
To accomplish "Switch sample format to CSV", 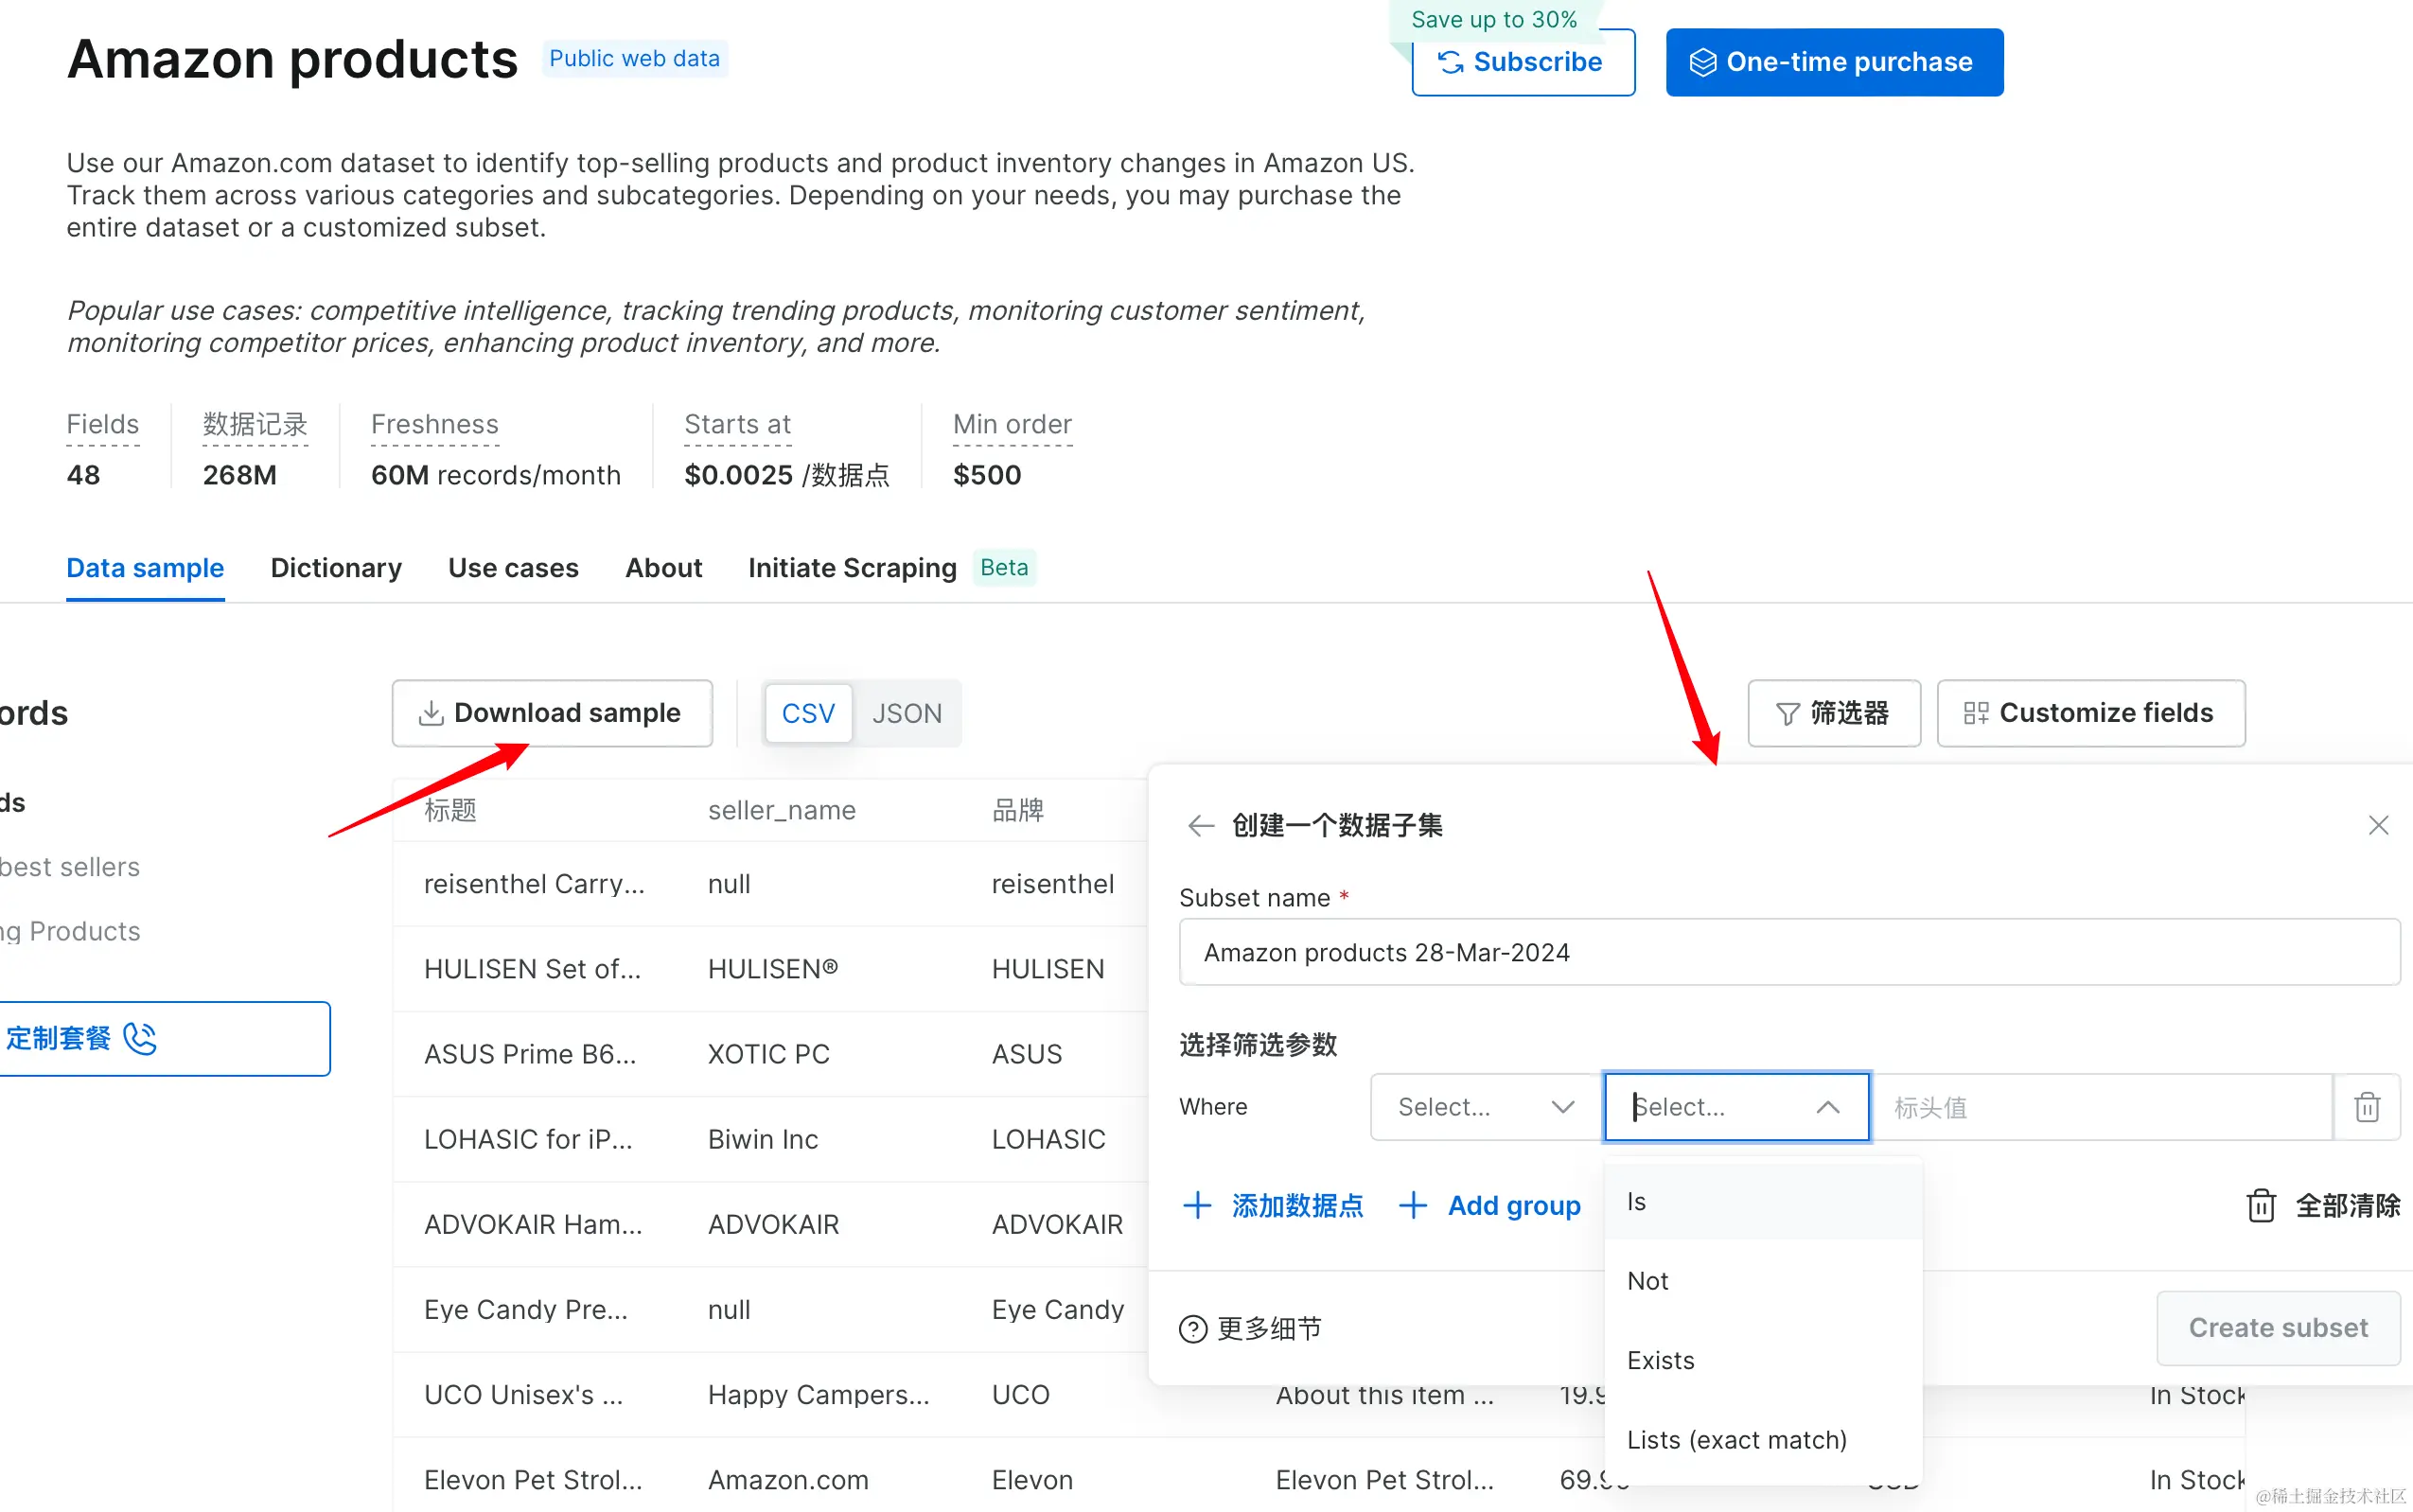I will click(x=807, y=713).
